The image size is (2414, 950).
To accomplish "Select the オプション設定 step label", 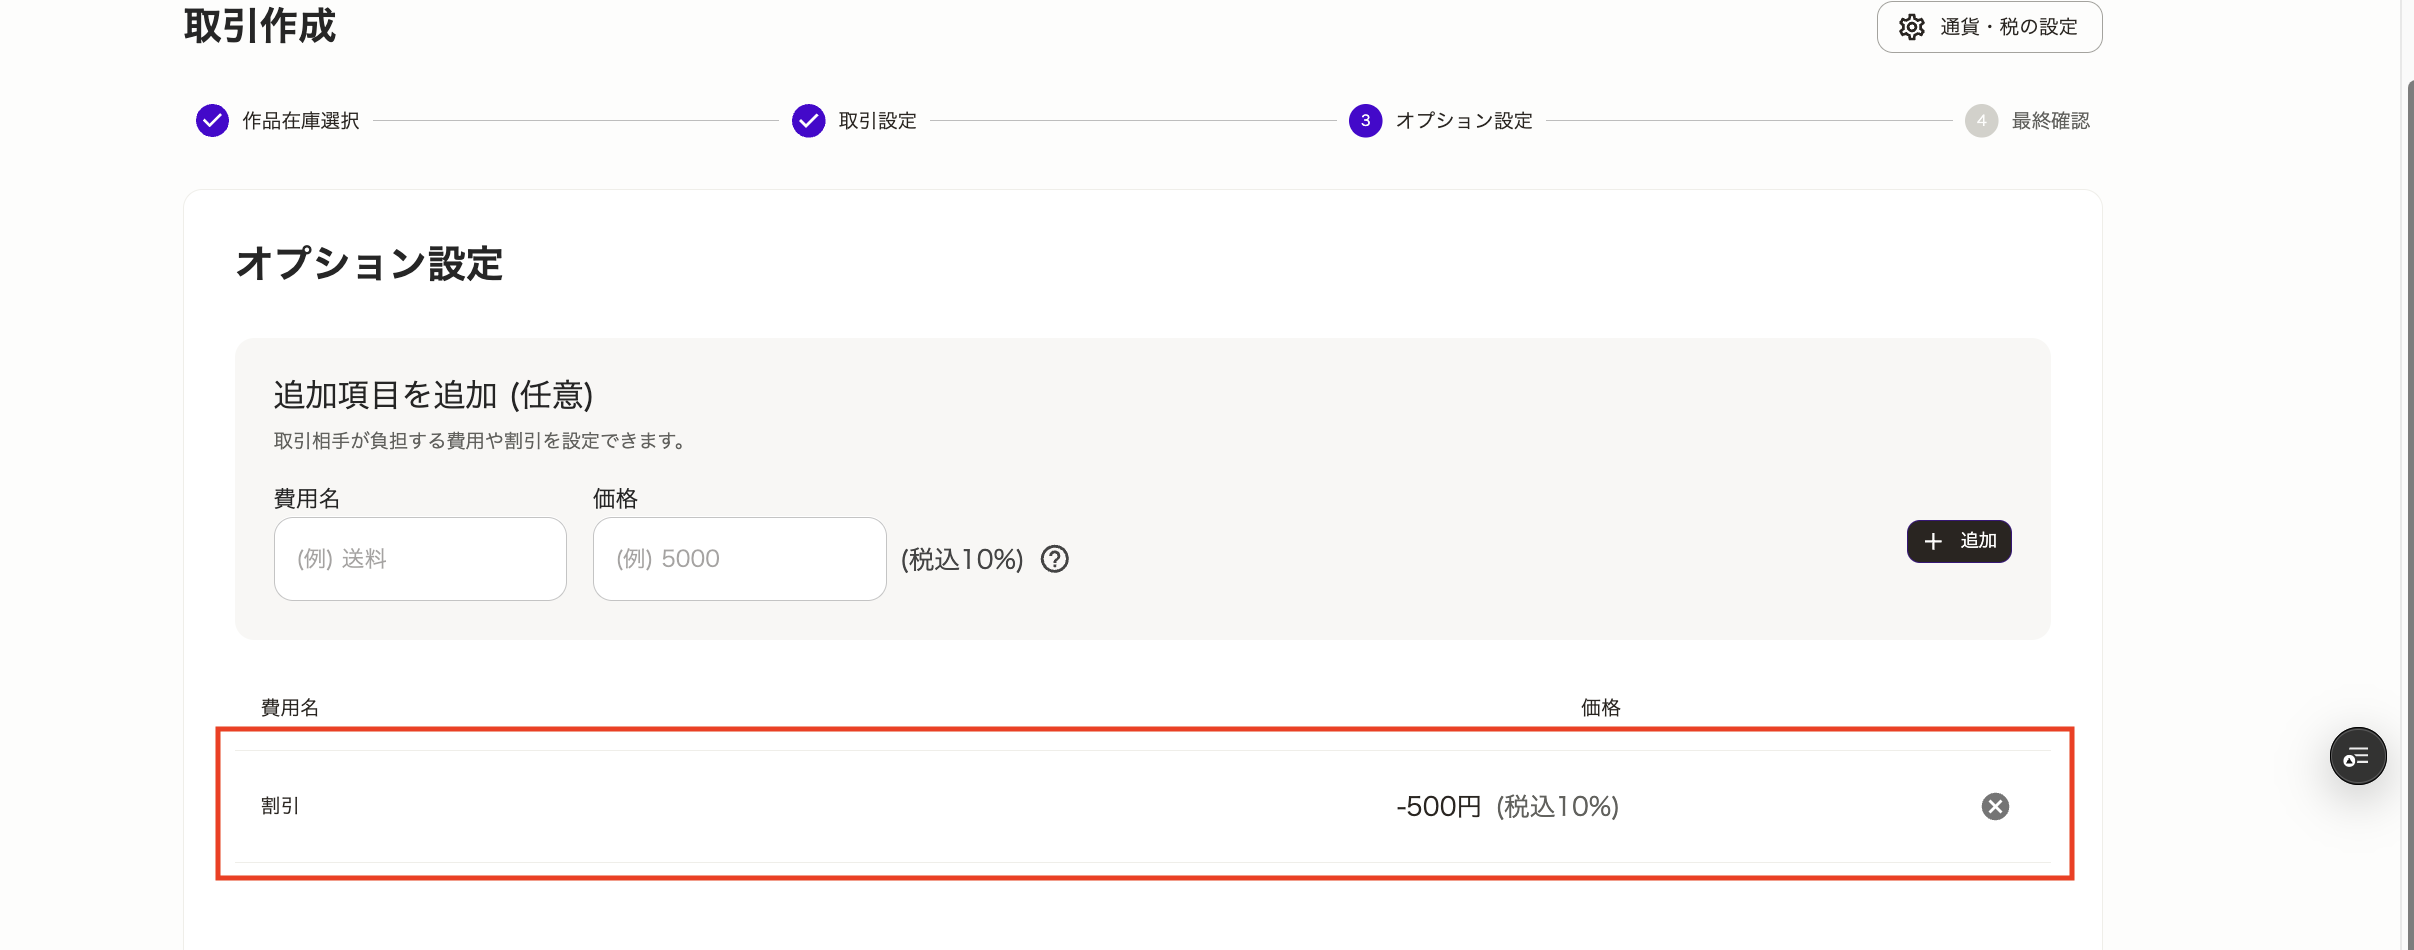I will (1464, 121).
